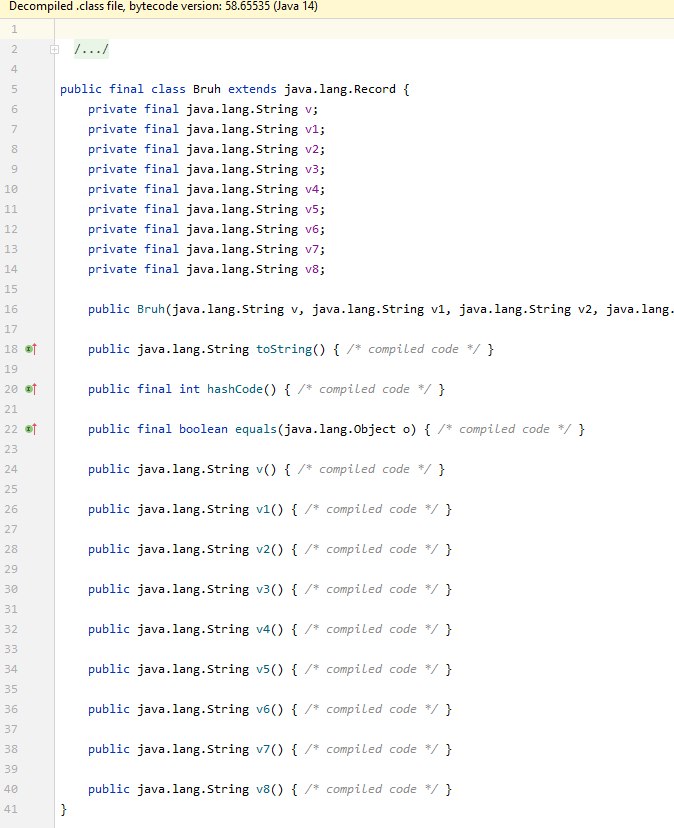Click accessor method v4() on line 32

(263, 629)
